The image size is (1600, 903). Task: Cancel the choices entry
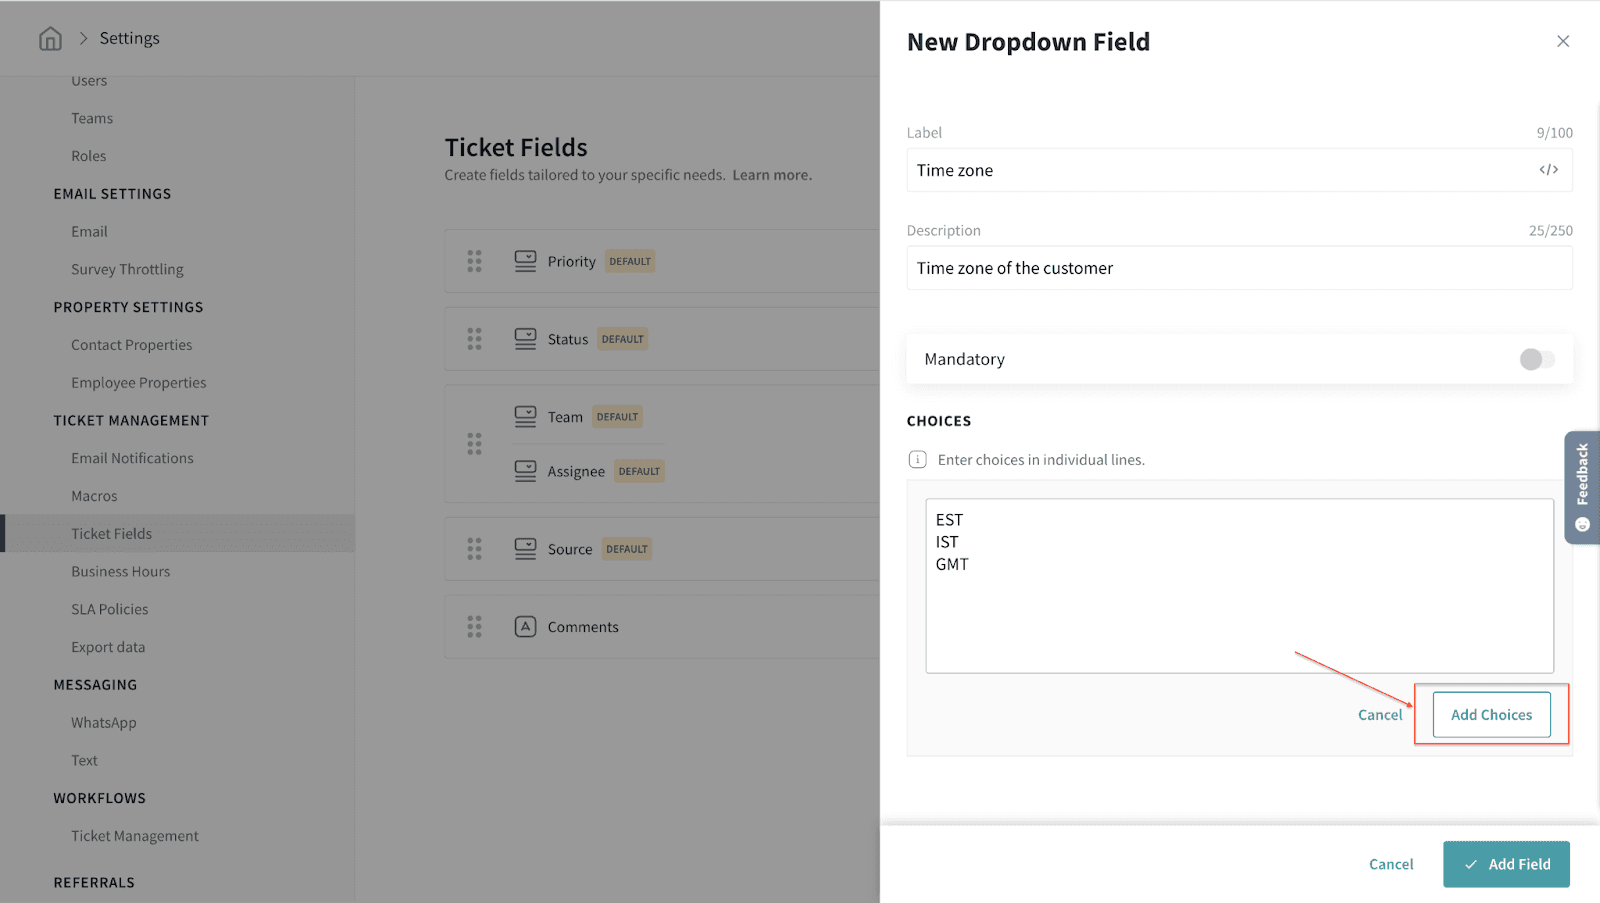(x=1380, y=715)
